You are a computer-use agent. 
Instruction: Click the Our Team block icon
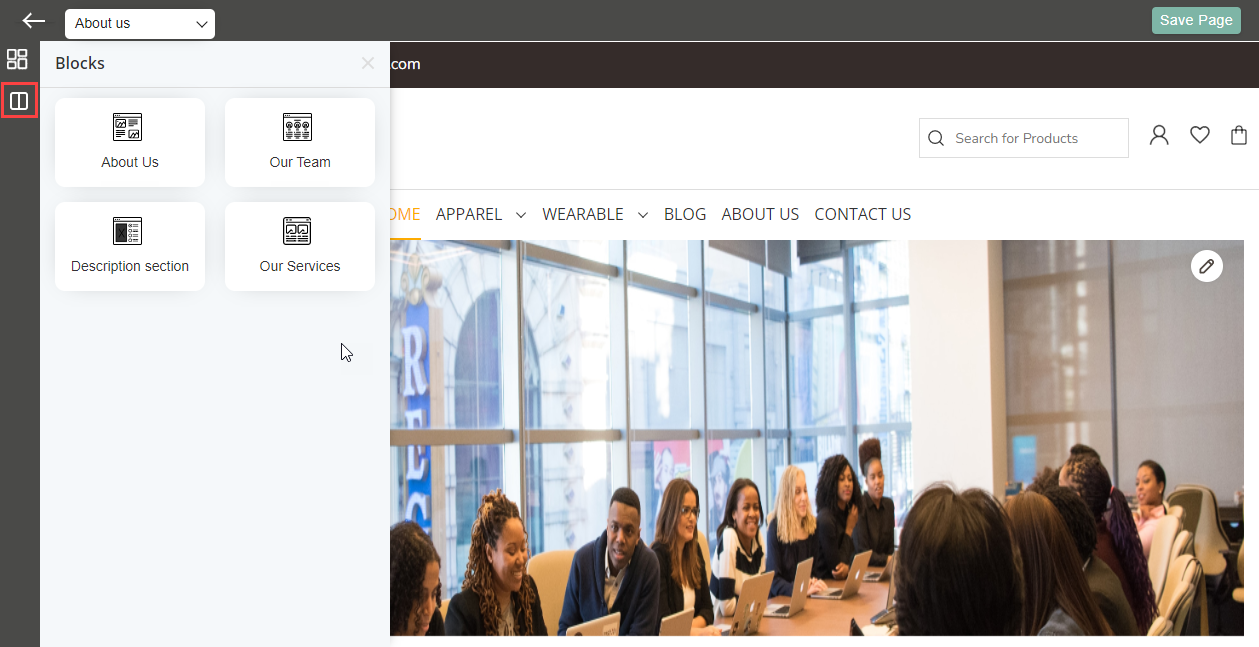(297, 127)
